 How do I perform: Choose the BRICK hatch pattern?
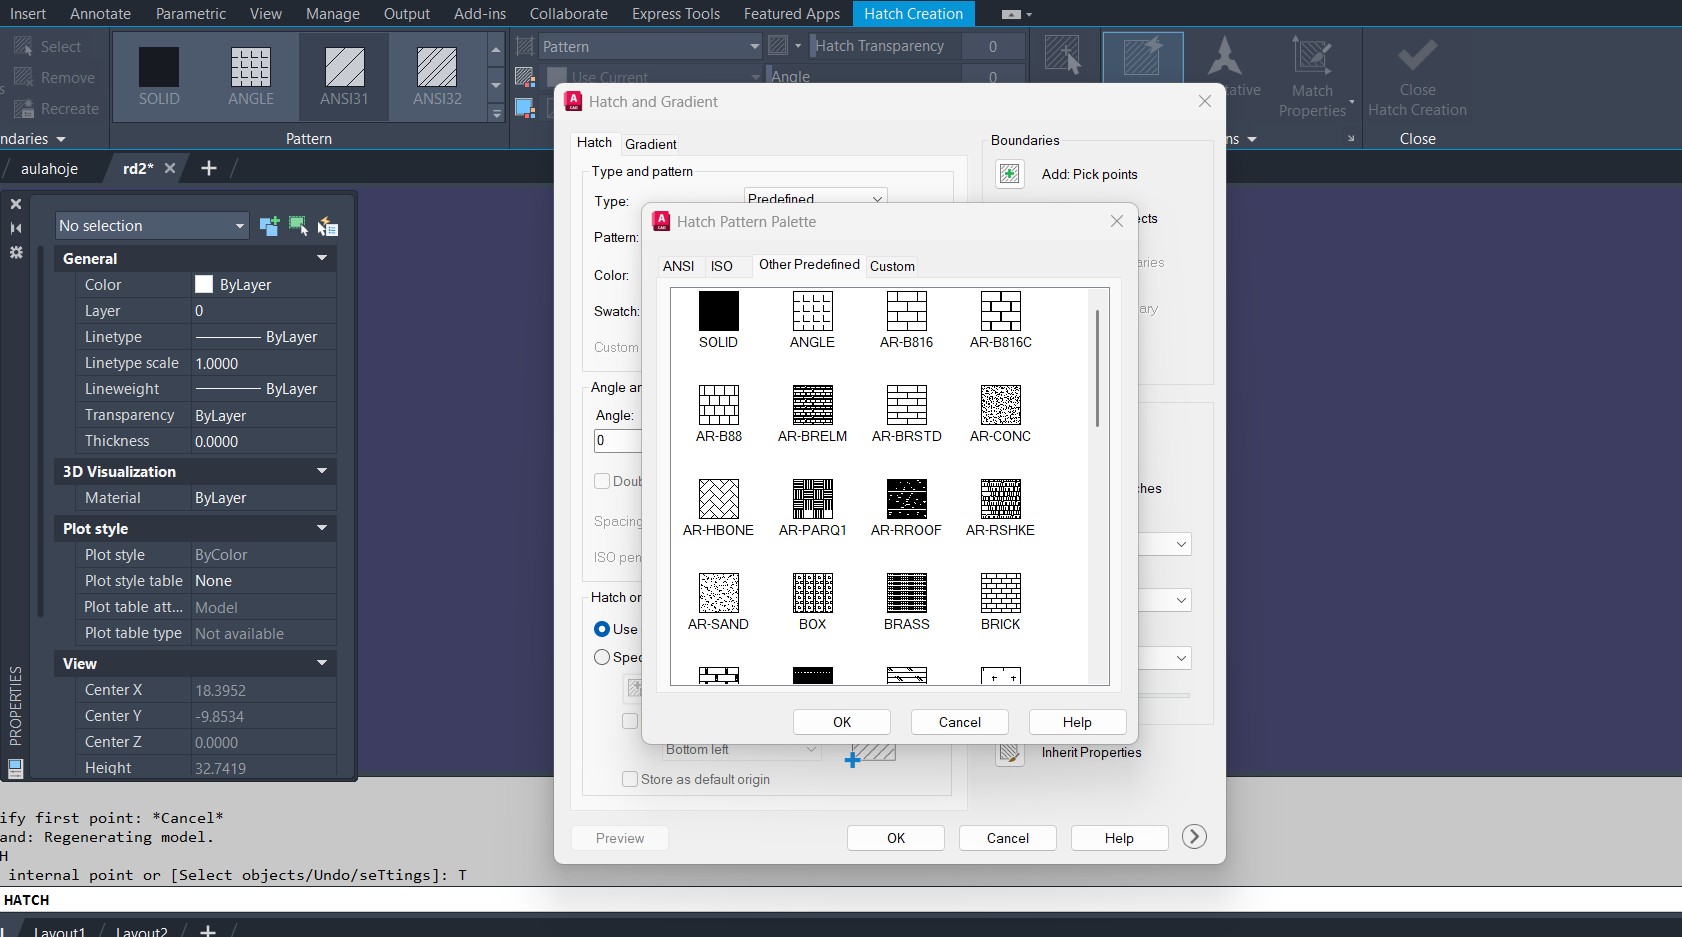(1000, 593)
